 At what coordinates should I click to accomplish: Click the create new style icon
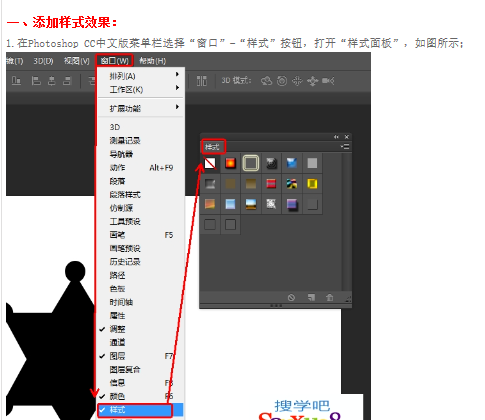tap(311, 297)
